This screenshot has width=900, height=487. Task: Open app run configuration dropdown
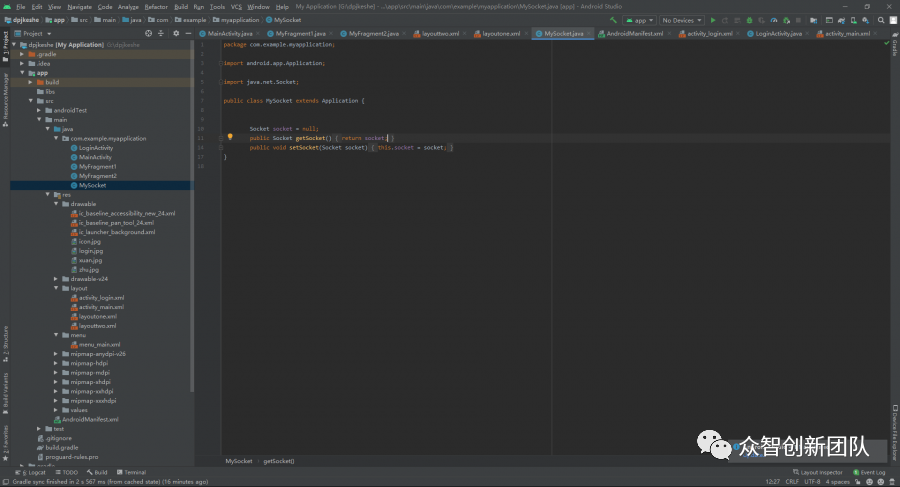click(x=639, y=20)
